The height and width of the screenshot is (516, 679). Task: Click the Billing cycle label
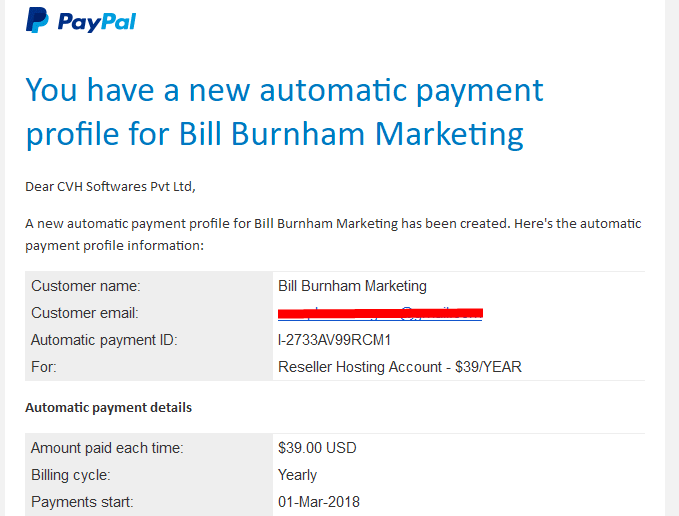tap(71, 475)
